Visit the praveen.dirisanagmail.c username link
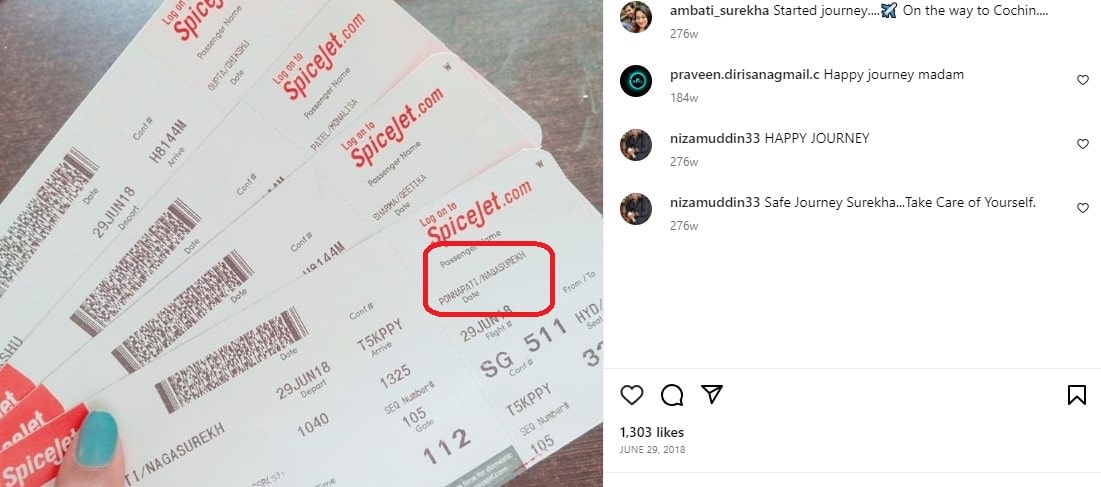Screen dimensions: 1101x487 point(745,74)
